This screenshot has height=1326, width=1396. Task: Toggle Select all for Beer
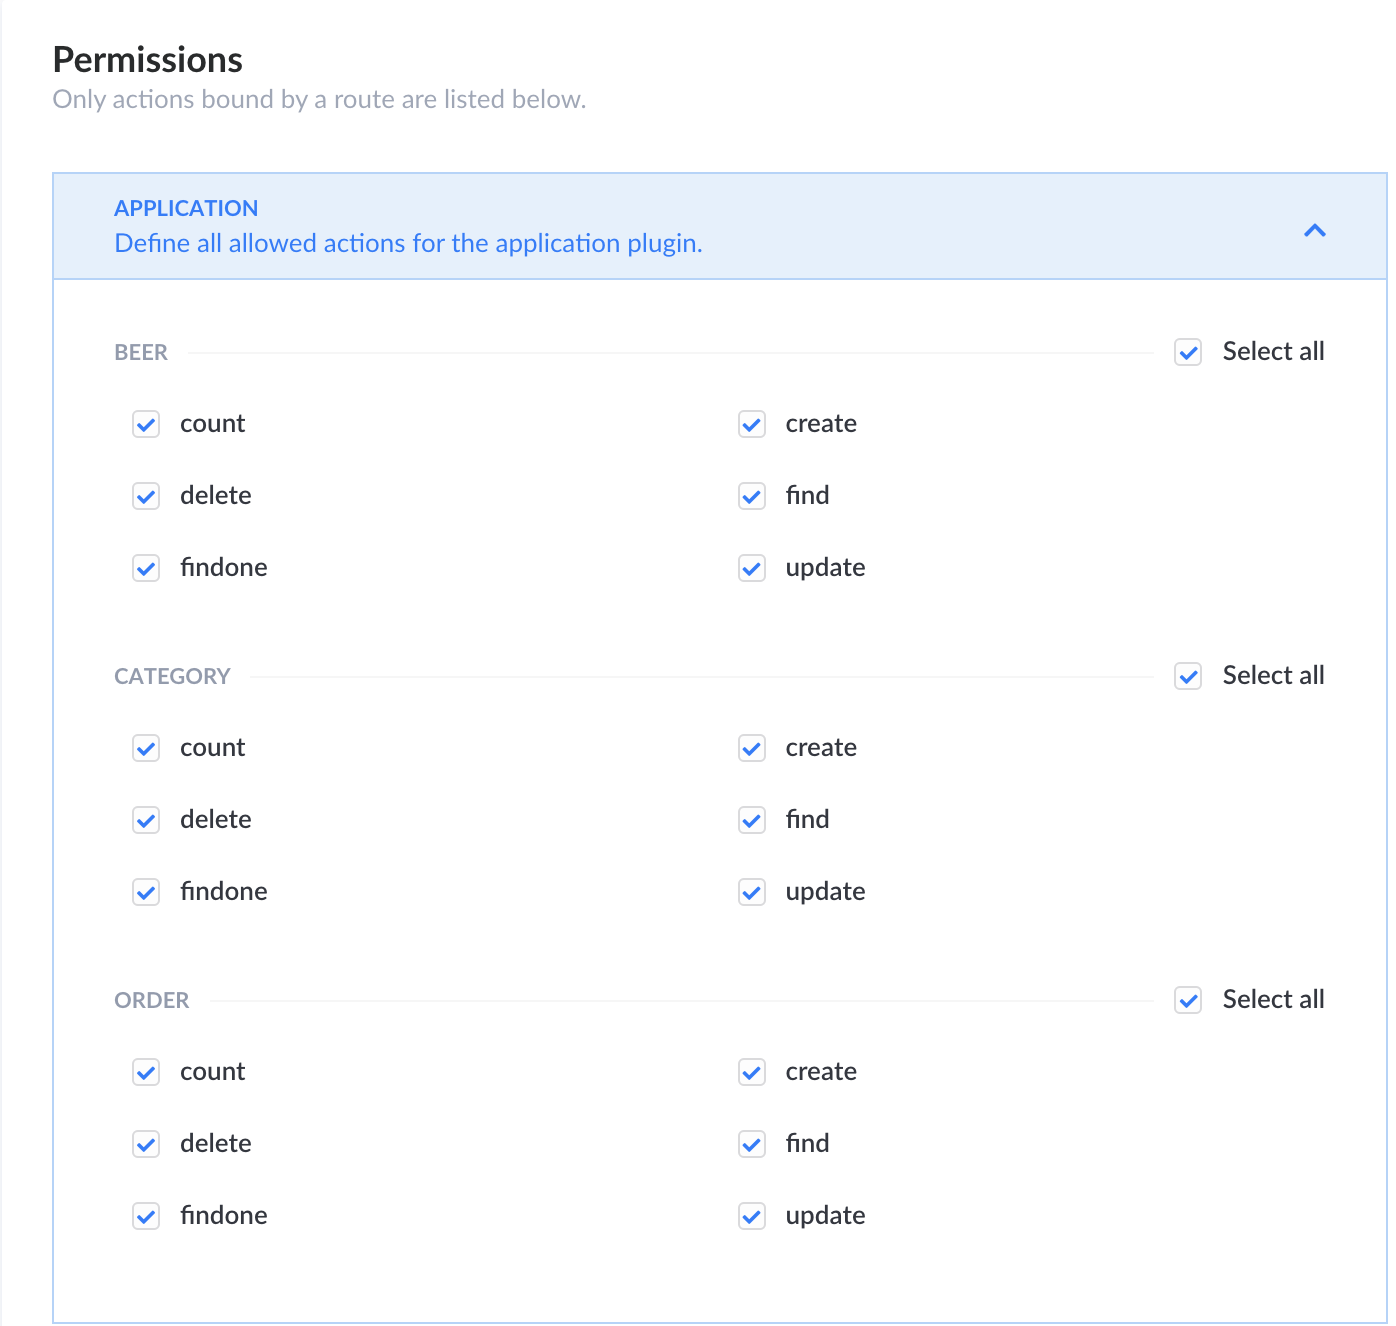(x=1188, y=353)
